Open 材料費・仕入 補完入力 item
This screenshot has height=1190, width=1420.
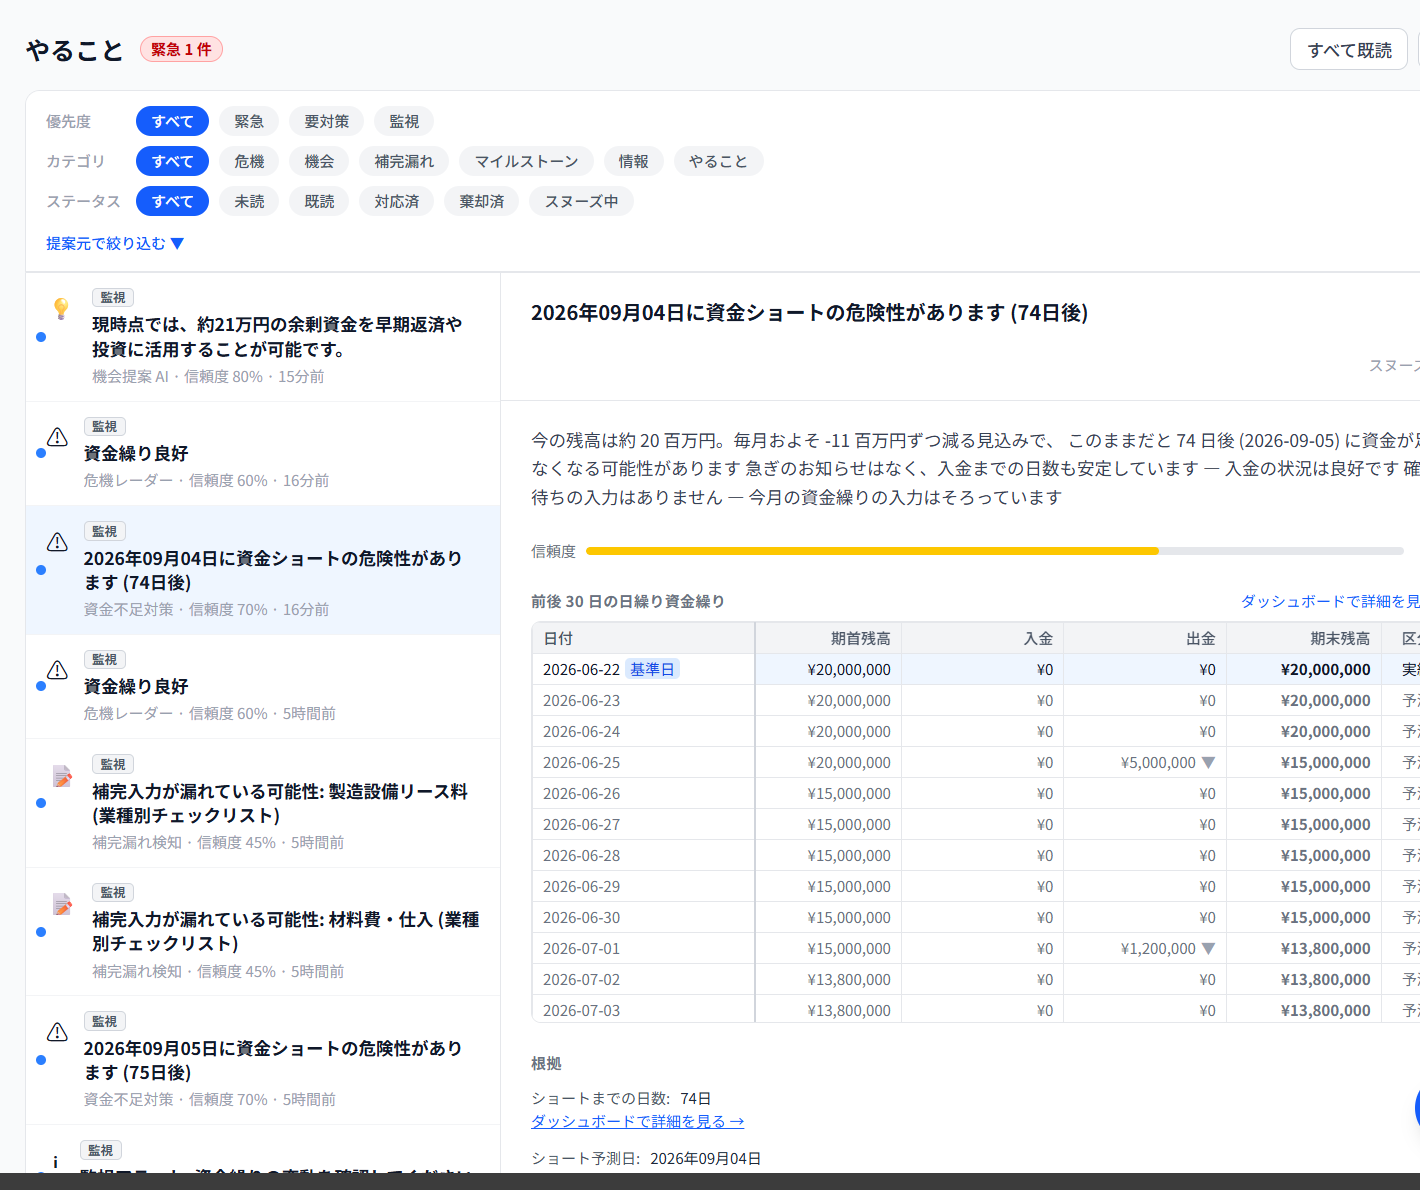pos(263,932)
